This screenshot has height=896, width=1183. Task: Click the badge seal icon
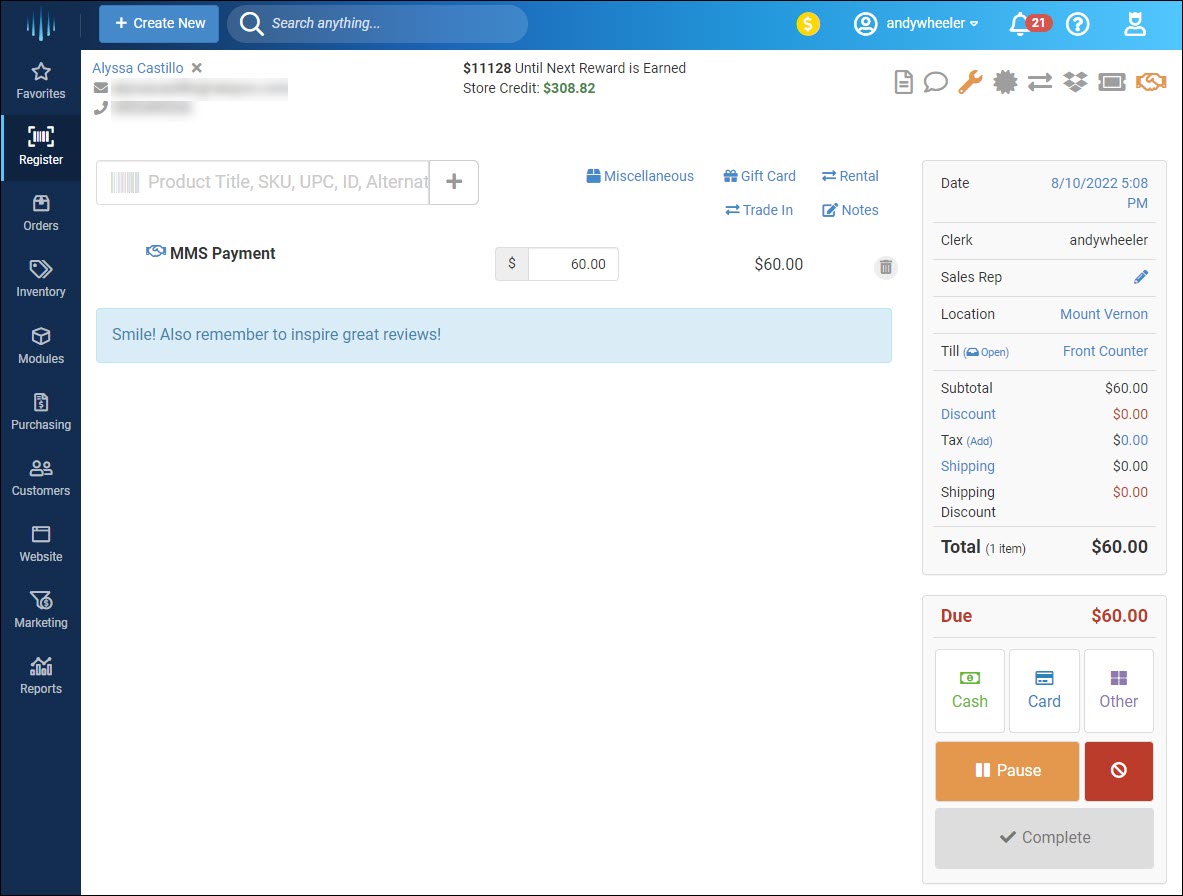[x=1005, y=81]
